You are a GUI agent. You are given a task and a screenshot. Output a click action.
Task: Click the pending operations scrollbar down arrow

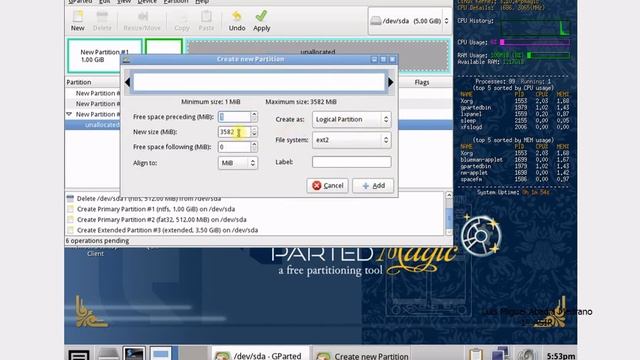pos(449,232)
